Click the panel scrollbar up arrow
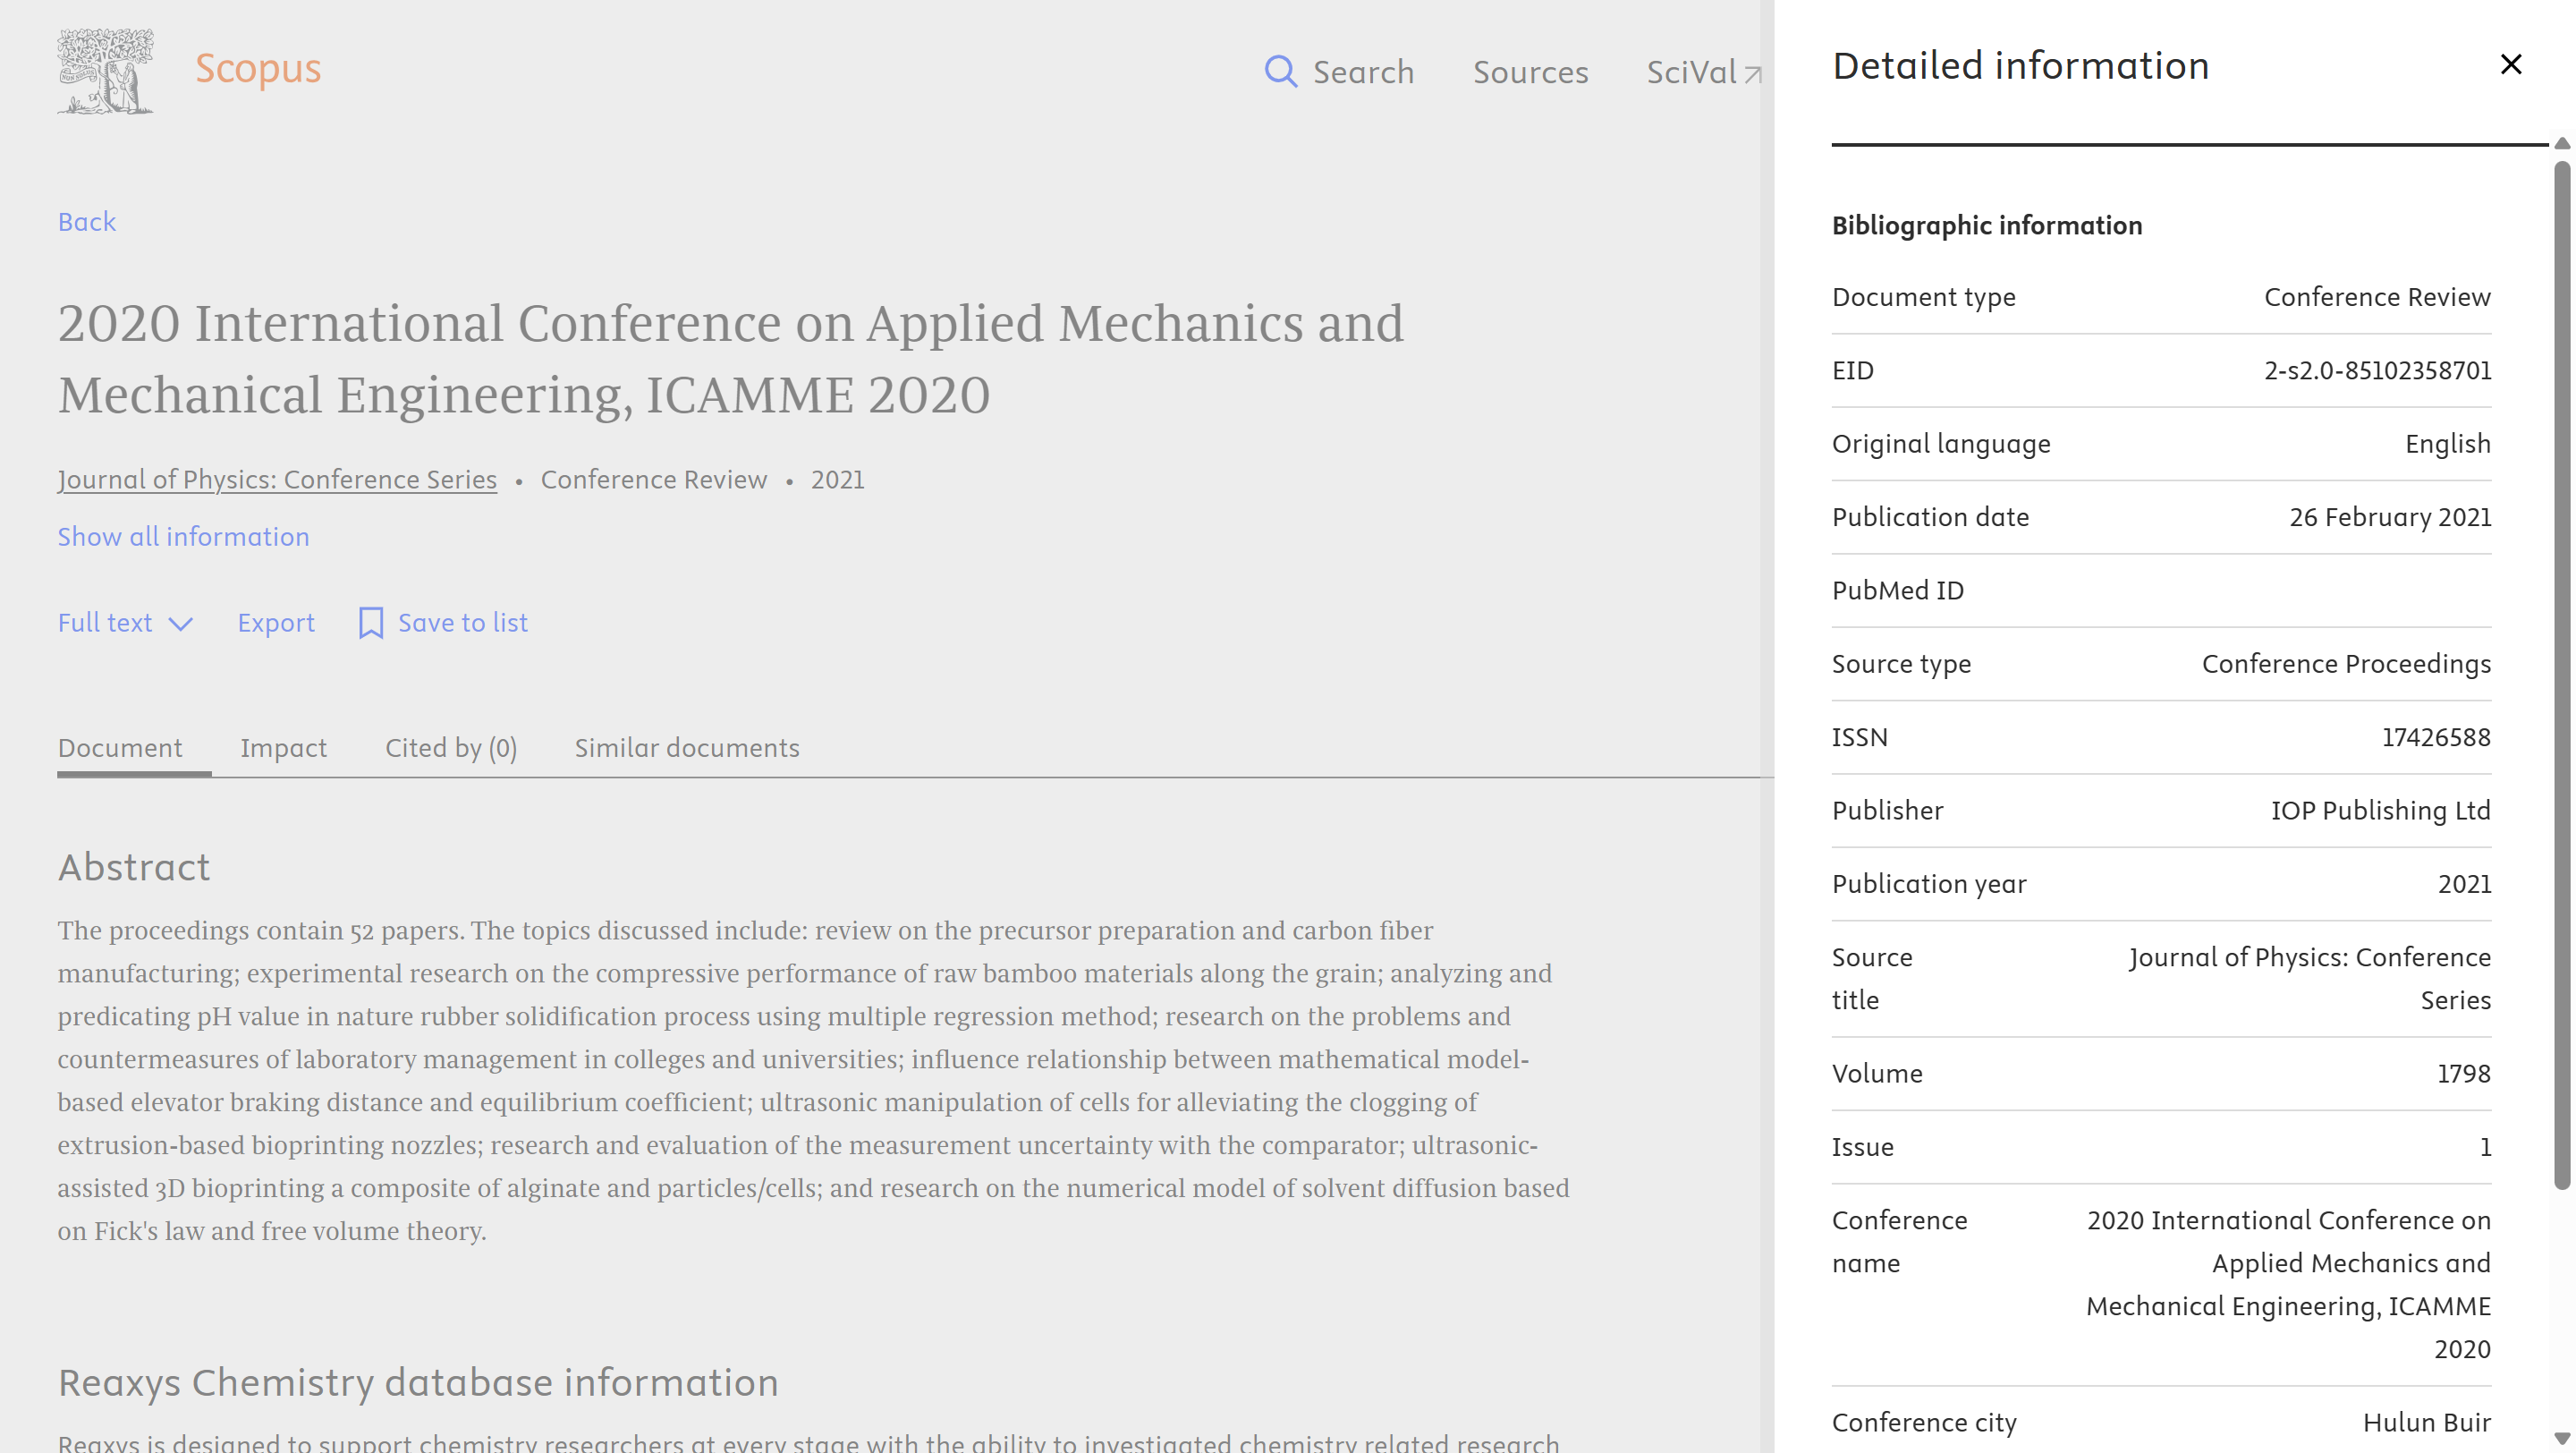 pos(2562,144)
